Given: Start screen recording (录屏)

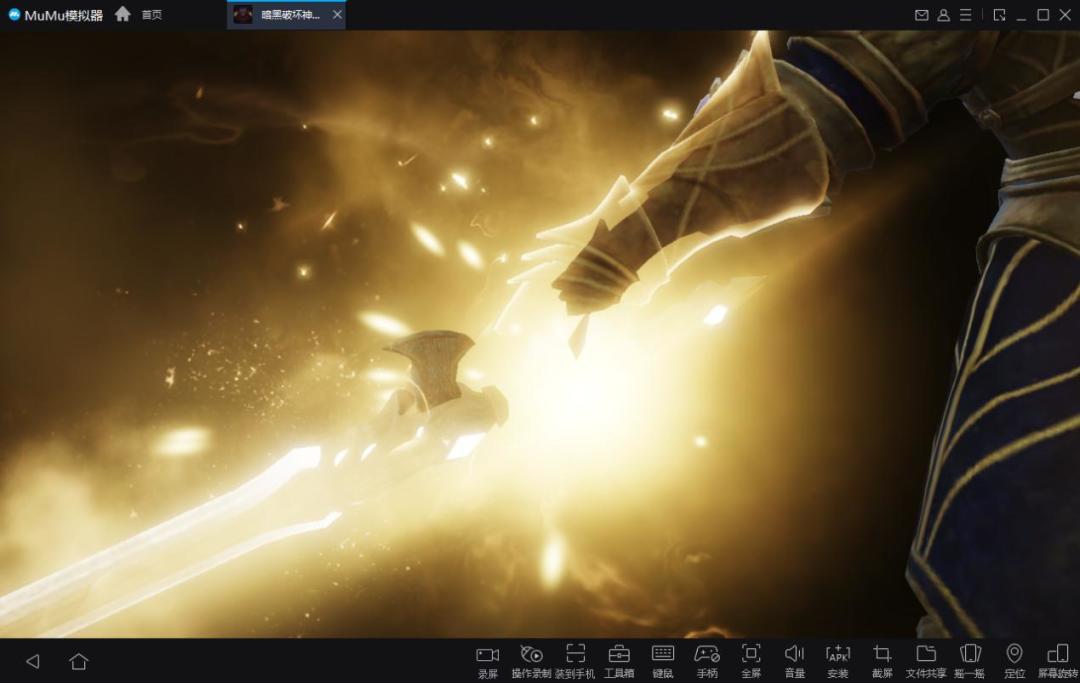Looking at the screenshot, I should [487, 662].
